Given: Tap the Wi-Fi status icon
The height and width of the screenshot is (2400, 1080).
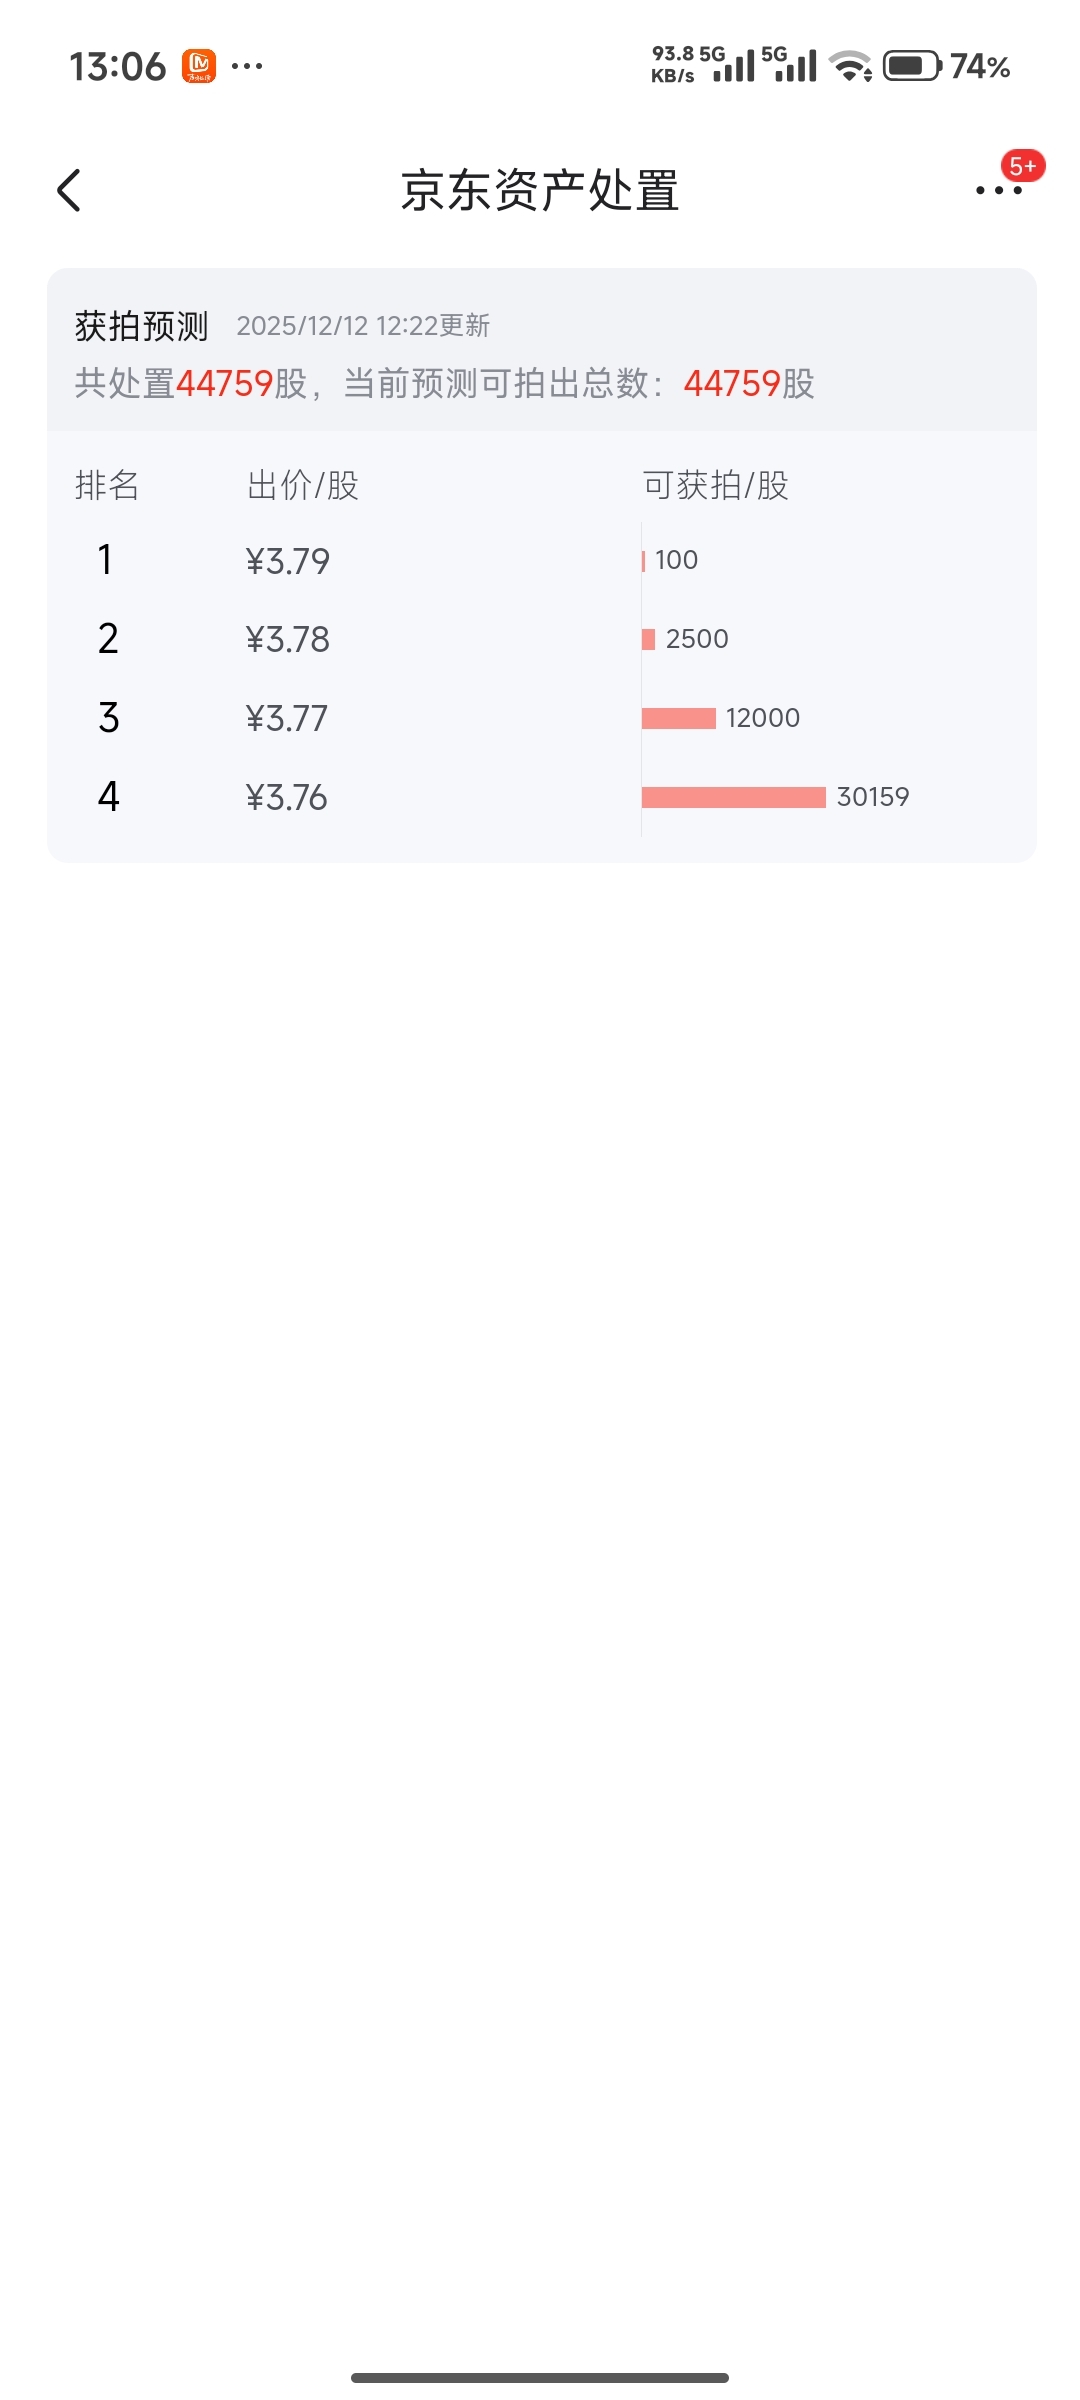Looking at the screenshot, I should 851,66.
